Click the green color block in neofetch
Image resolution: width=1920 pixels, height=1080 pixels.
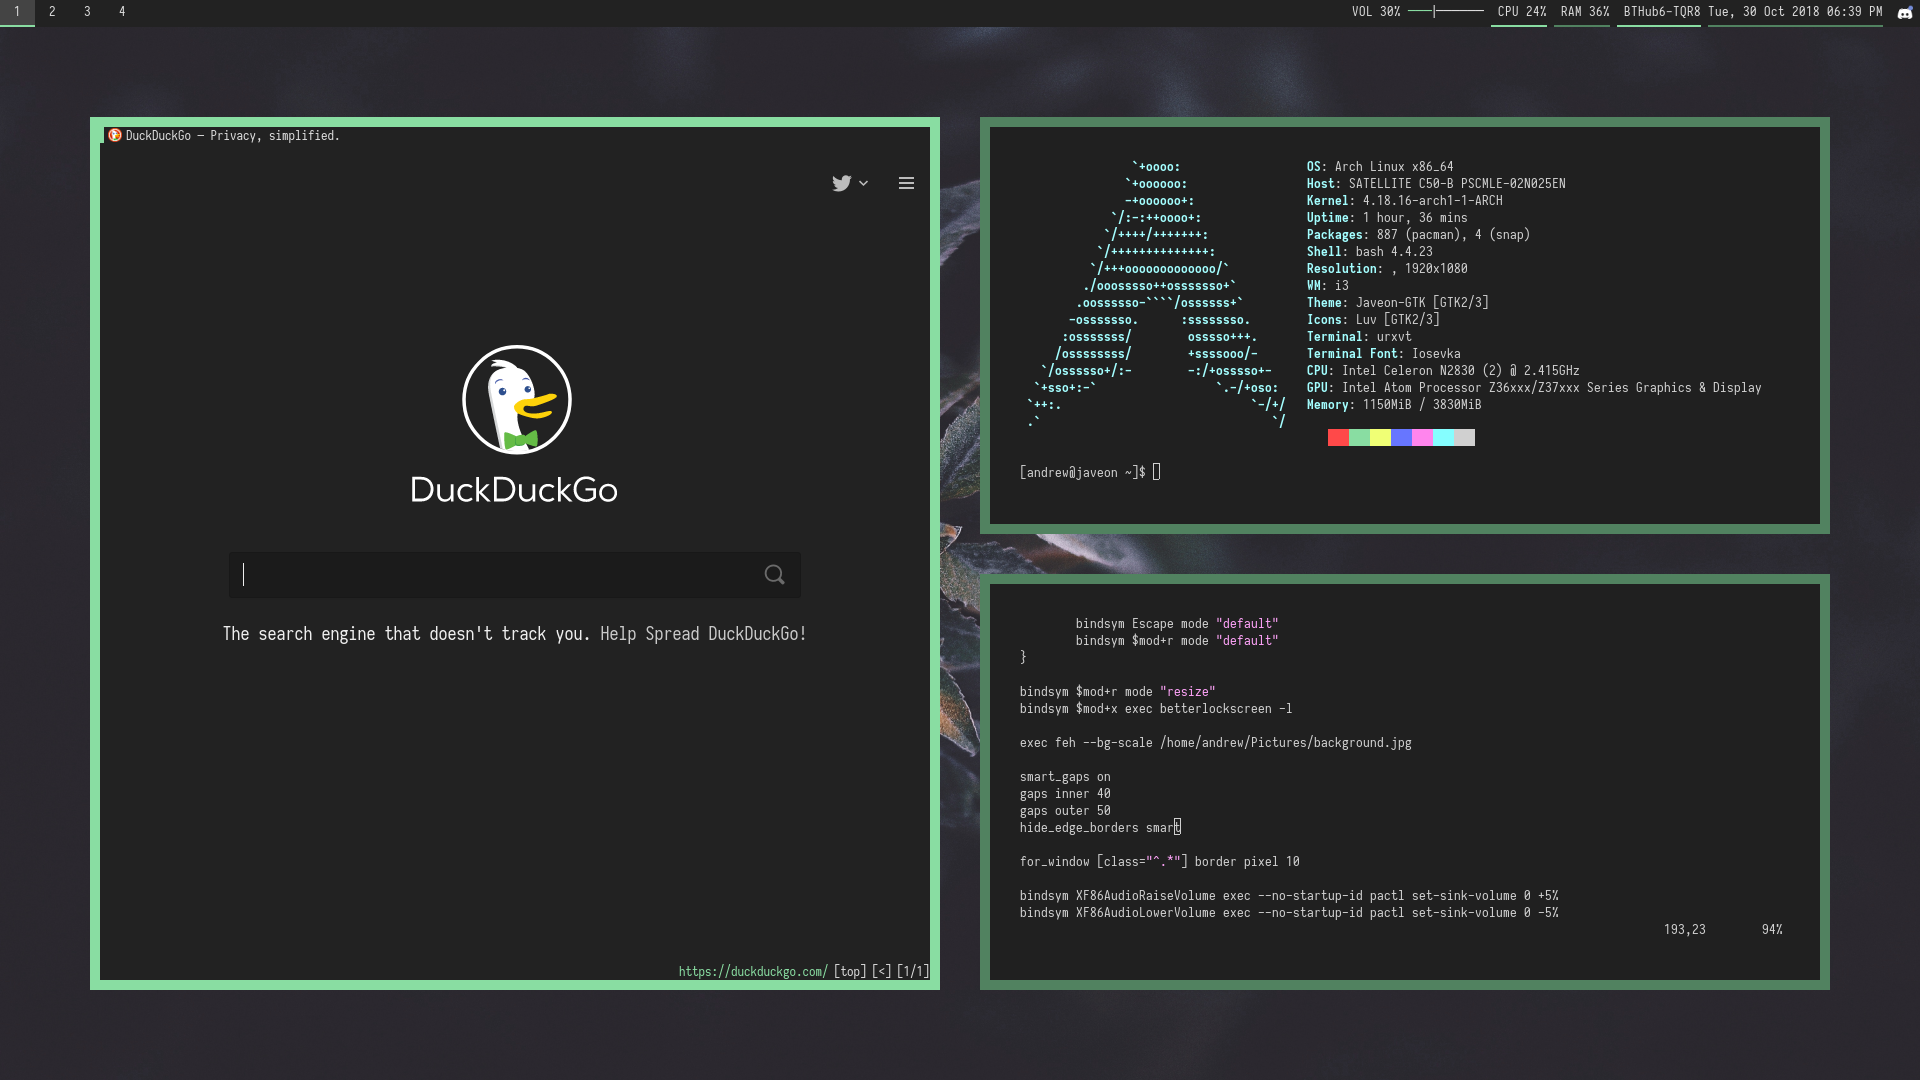[1359, 438]
